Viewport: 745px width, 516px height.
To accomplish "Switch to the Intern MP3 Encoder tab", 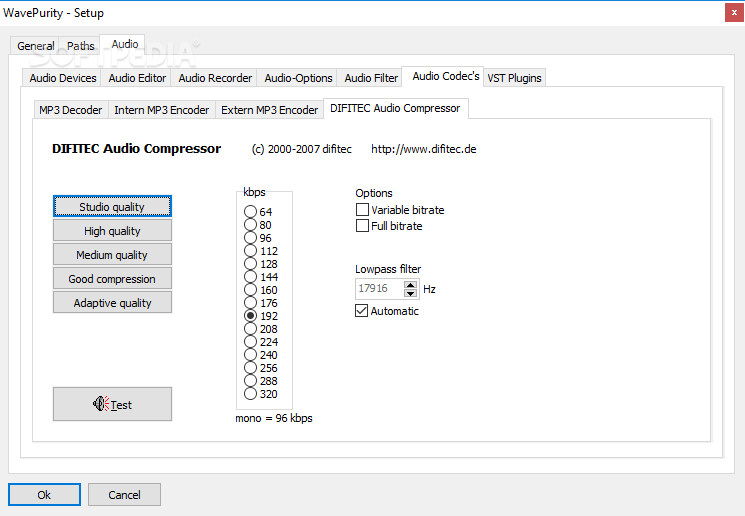I will coord(162,110).
